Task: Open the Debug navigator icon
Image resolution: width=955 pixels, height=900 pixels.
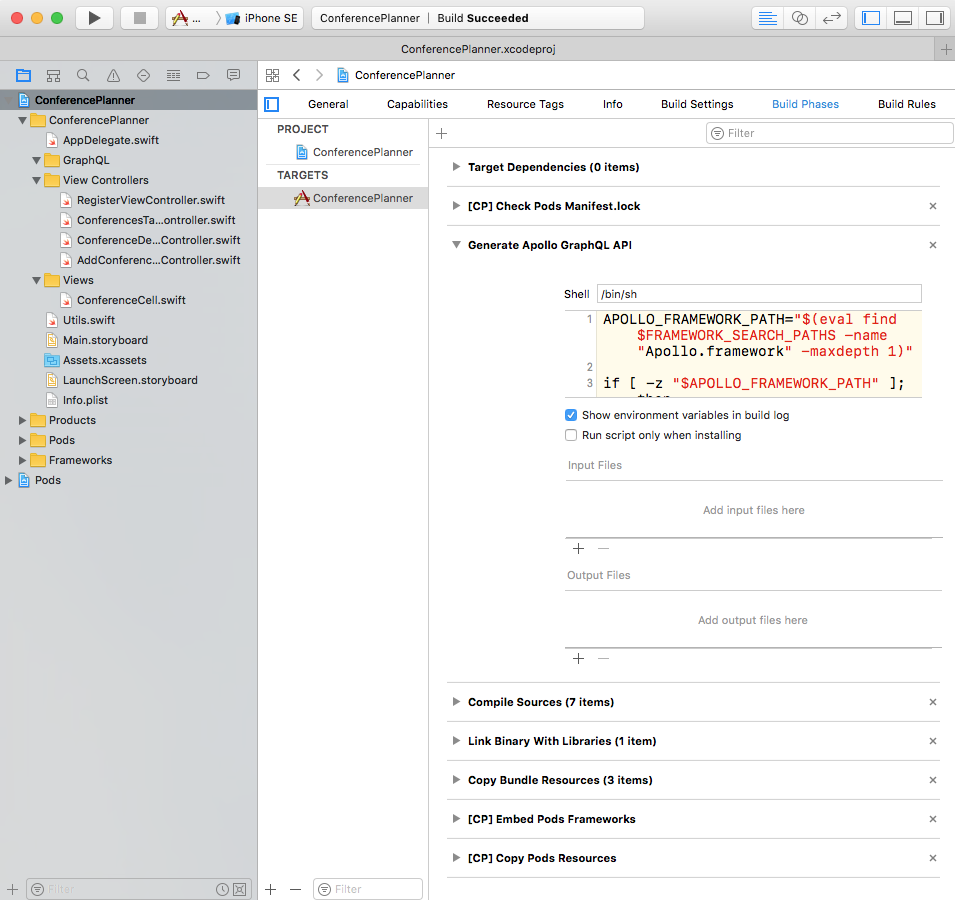Action: coord(174,76)
